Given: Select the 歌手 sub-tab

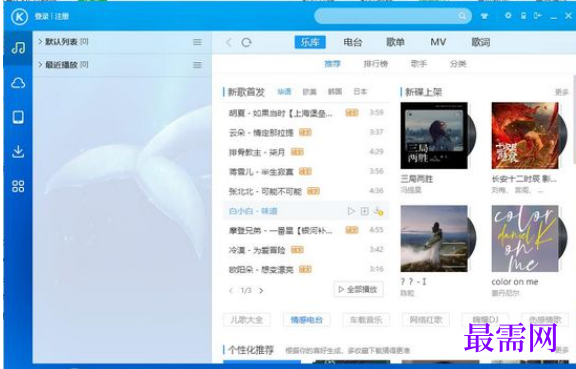Looking at the screenshot, I should click(419, 64).
